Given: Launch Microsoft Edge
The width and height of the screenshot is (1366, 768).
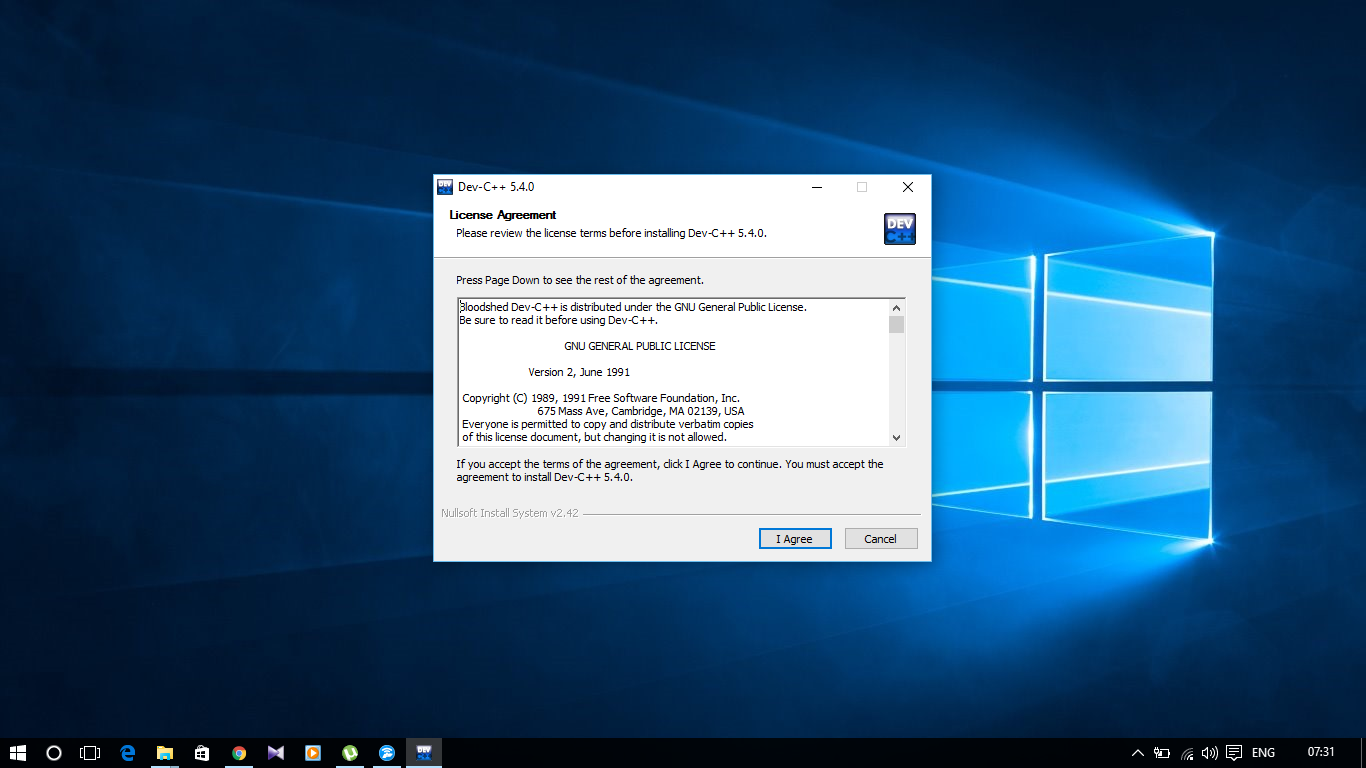Looking at the screenshot, I should coord(128,753).
